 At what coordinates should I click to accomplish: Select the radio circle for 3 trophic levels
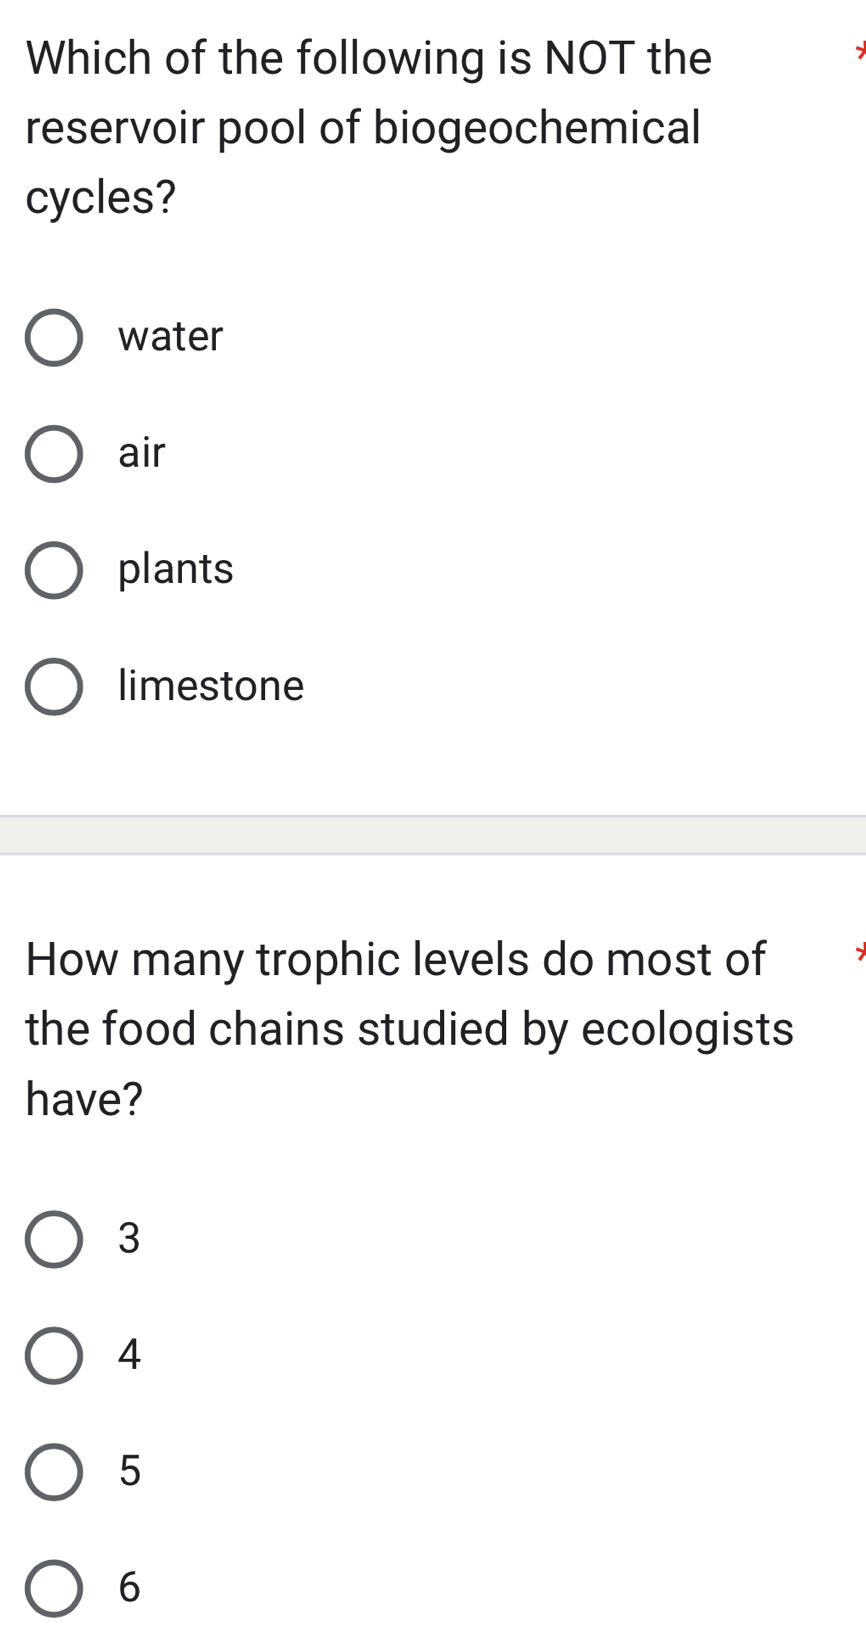point(53,1239)
